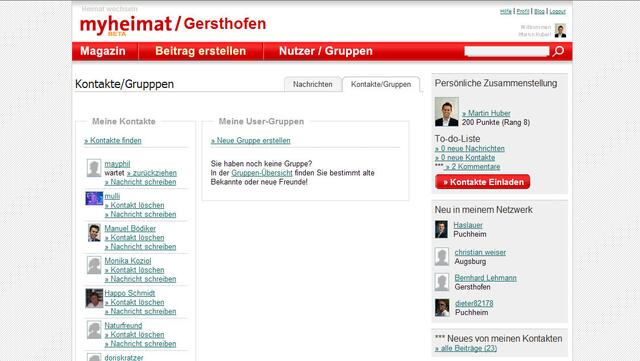The width and height of the screenshot is (640, 361).
Task: Open Happo Schmidt's avatar photo
Action: pyautogui.click(x=94, y=298)
